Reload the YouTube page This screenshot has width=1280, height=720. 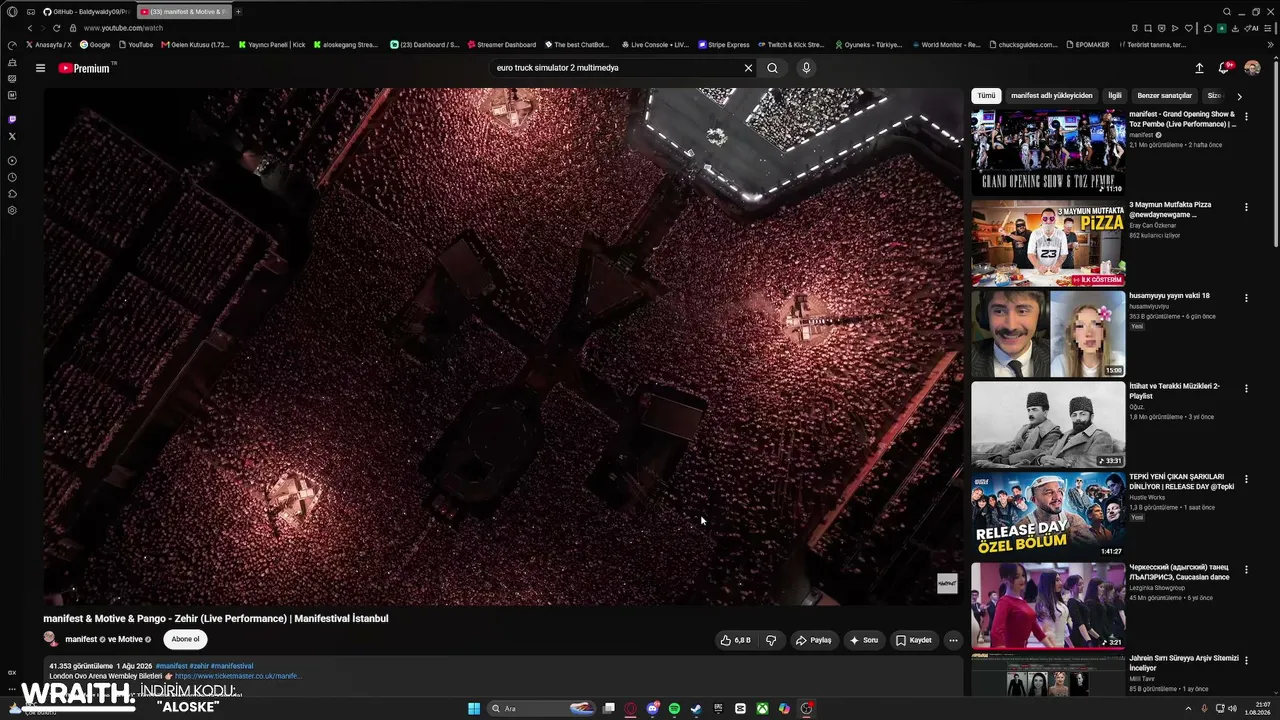56,28
